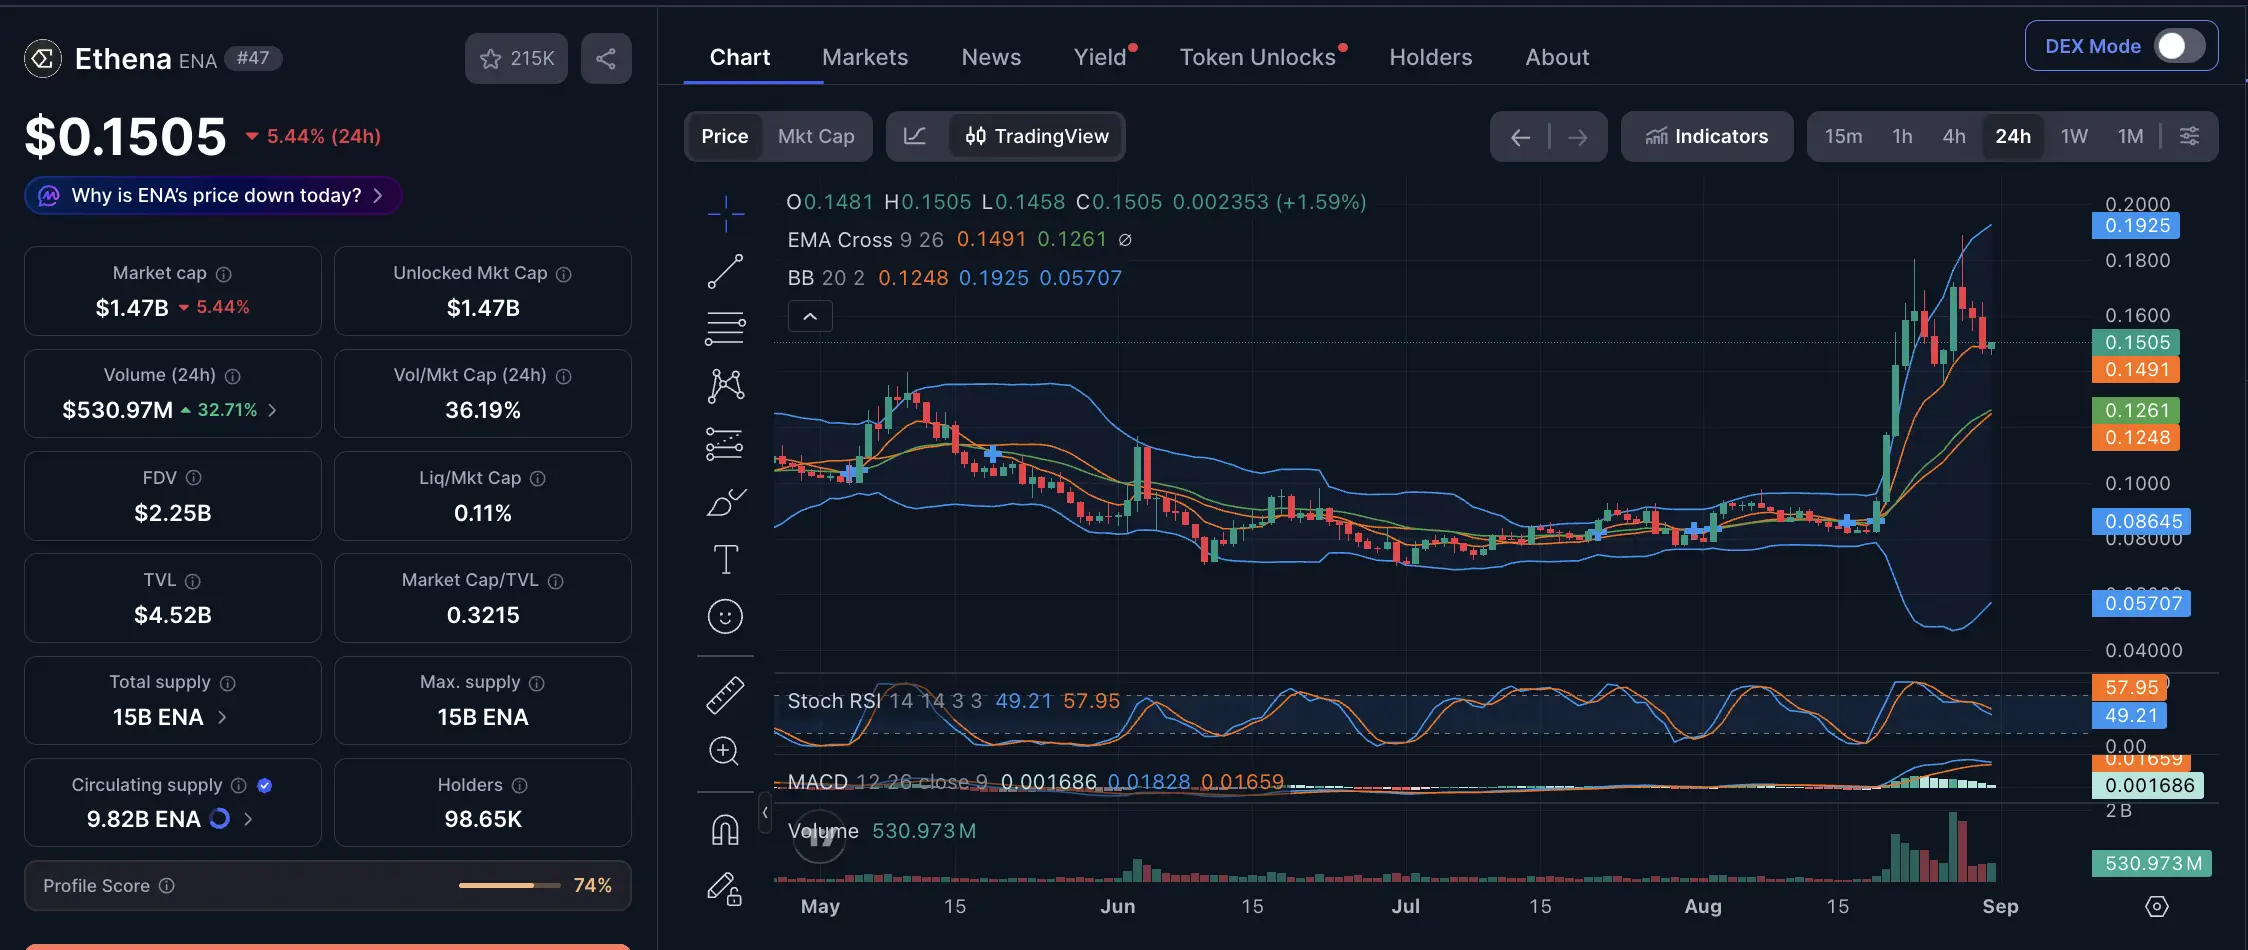Lock all drawing tools
The height and width of the screenshot is (950, 2248).
tap(725, 888)
